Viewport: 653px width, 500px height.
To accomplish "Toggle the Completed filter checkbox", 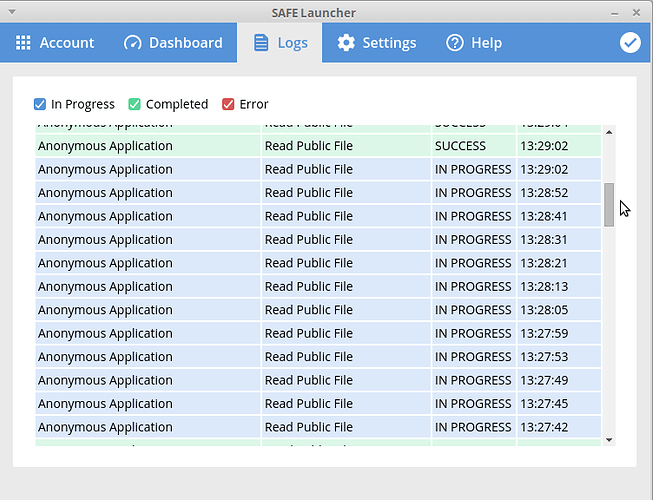I will [134, 104].
